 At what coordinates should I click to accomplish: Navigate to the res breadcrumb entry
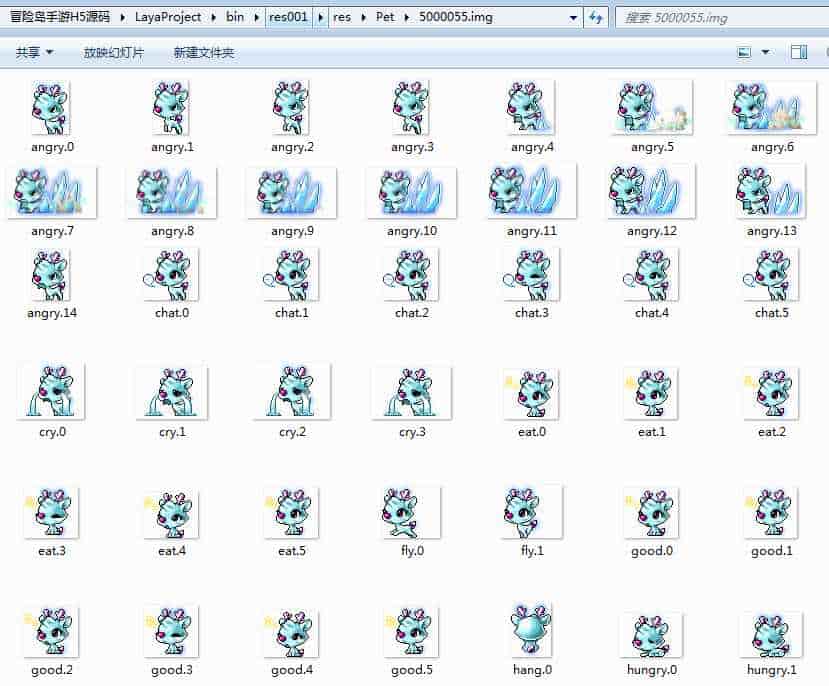coord(343,17)
